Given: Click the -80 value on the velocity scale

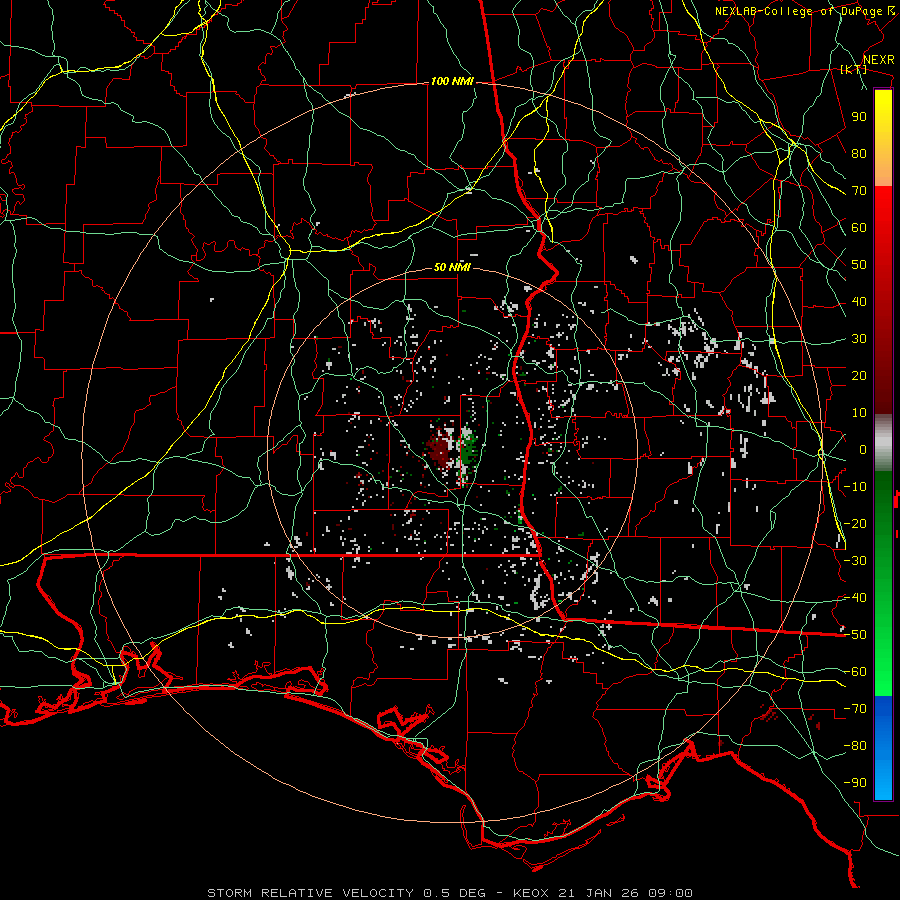Looking at the screenshot, I should pyautogui.click(x=855, y=746).
